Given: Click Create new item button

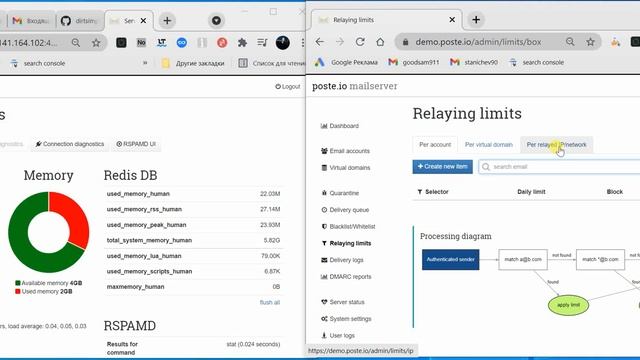Looking at the screenshot, I should (442, 167).
